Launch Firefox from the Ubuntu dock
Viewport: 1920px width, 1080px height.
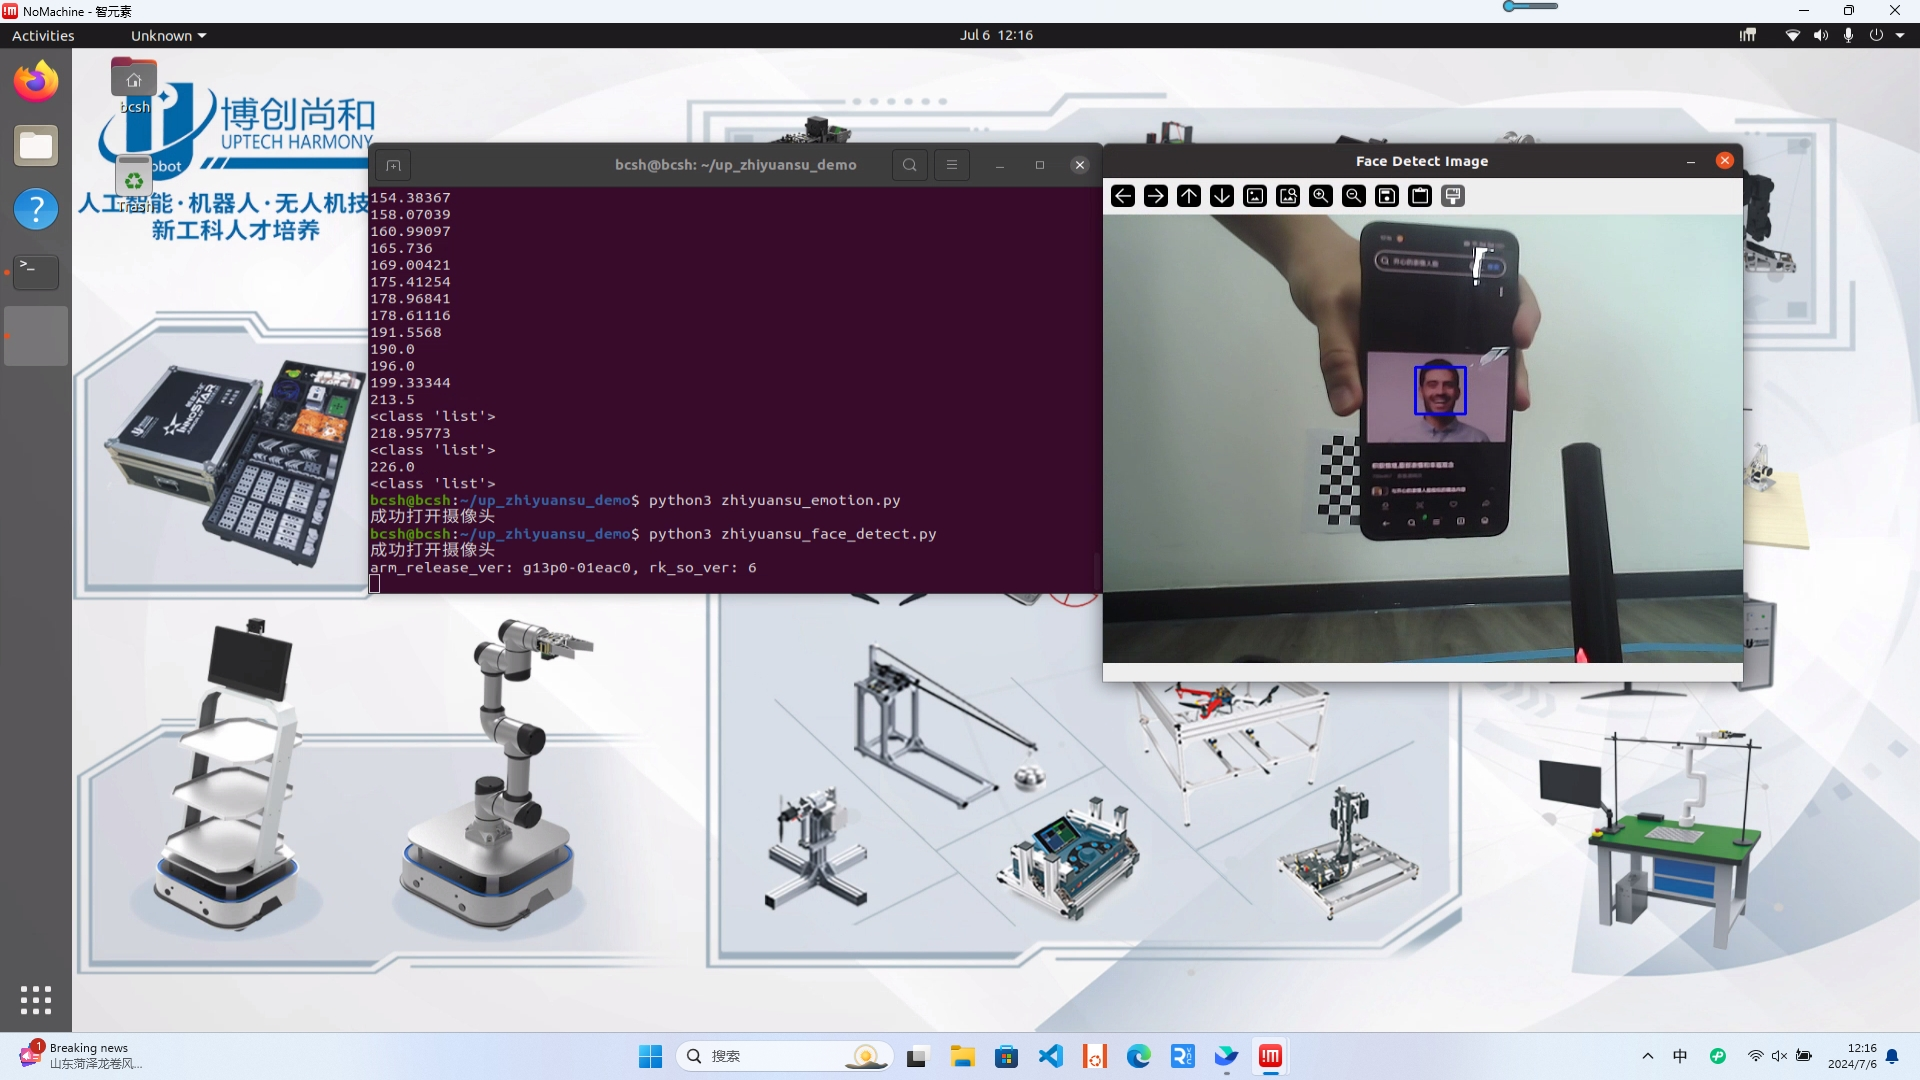[x=36, y=82]
